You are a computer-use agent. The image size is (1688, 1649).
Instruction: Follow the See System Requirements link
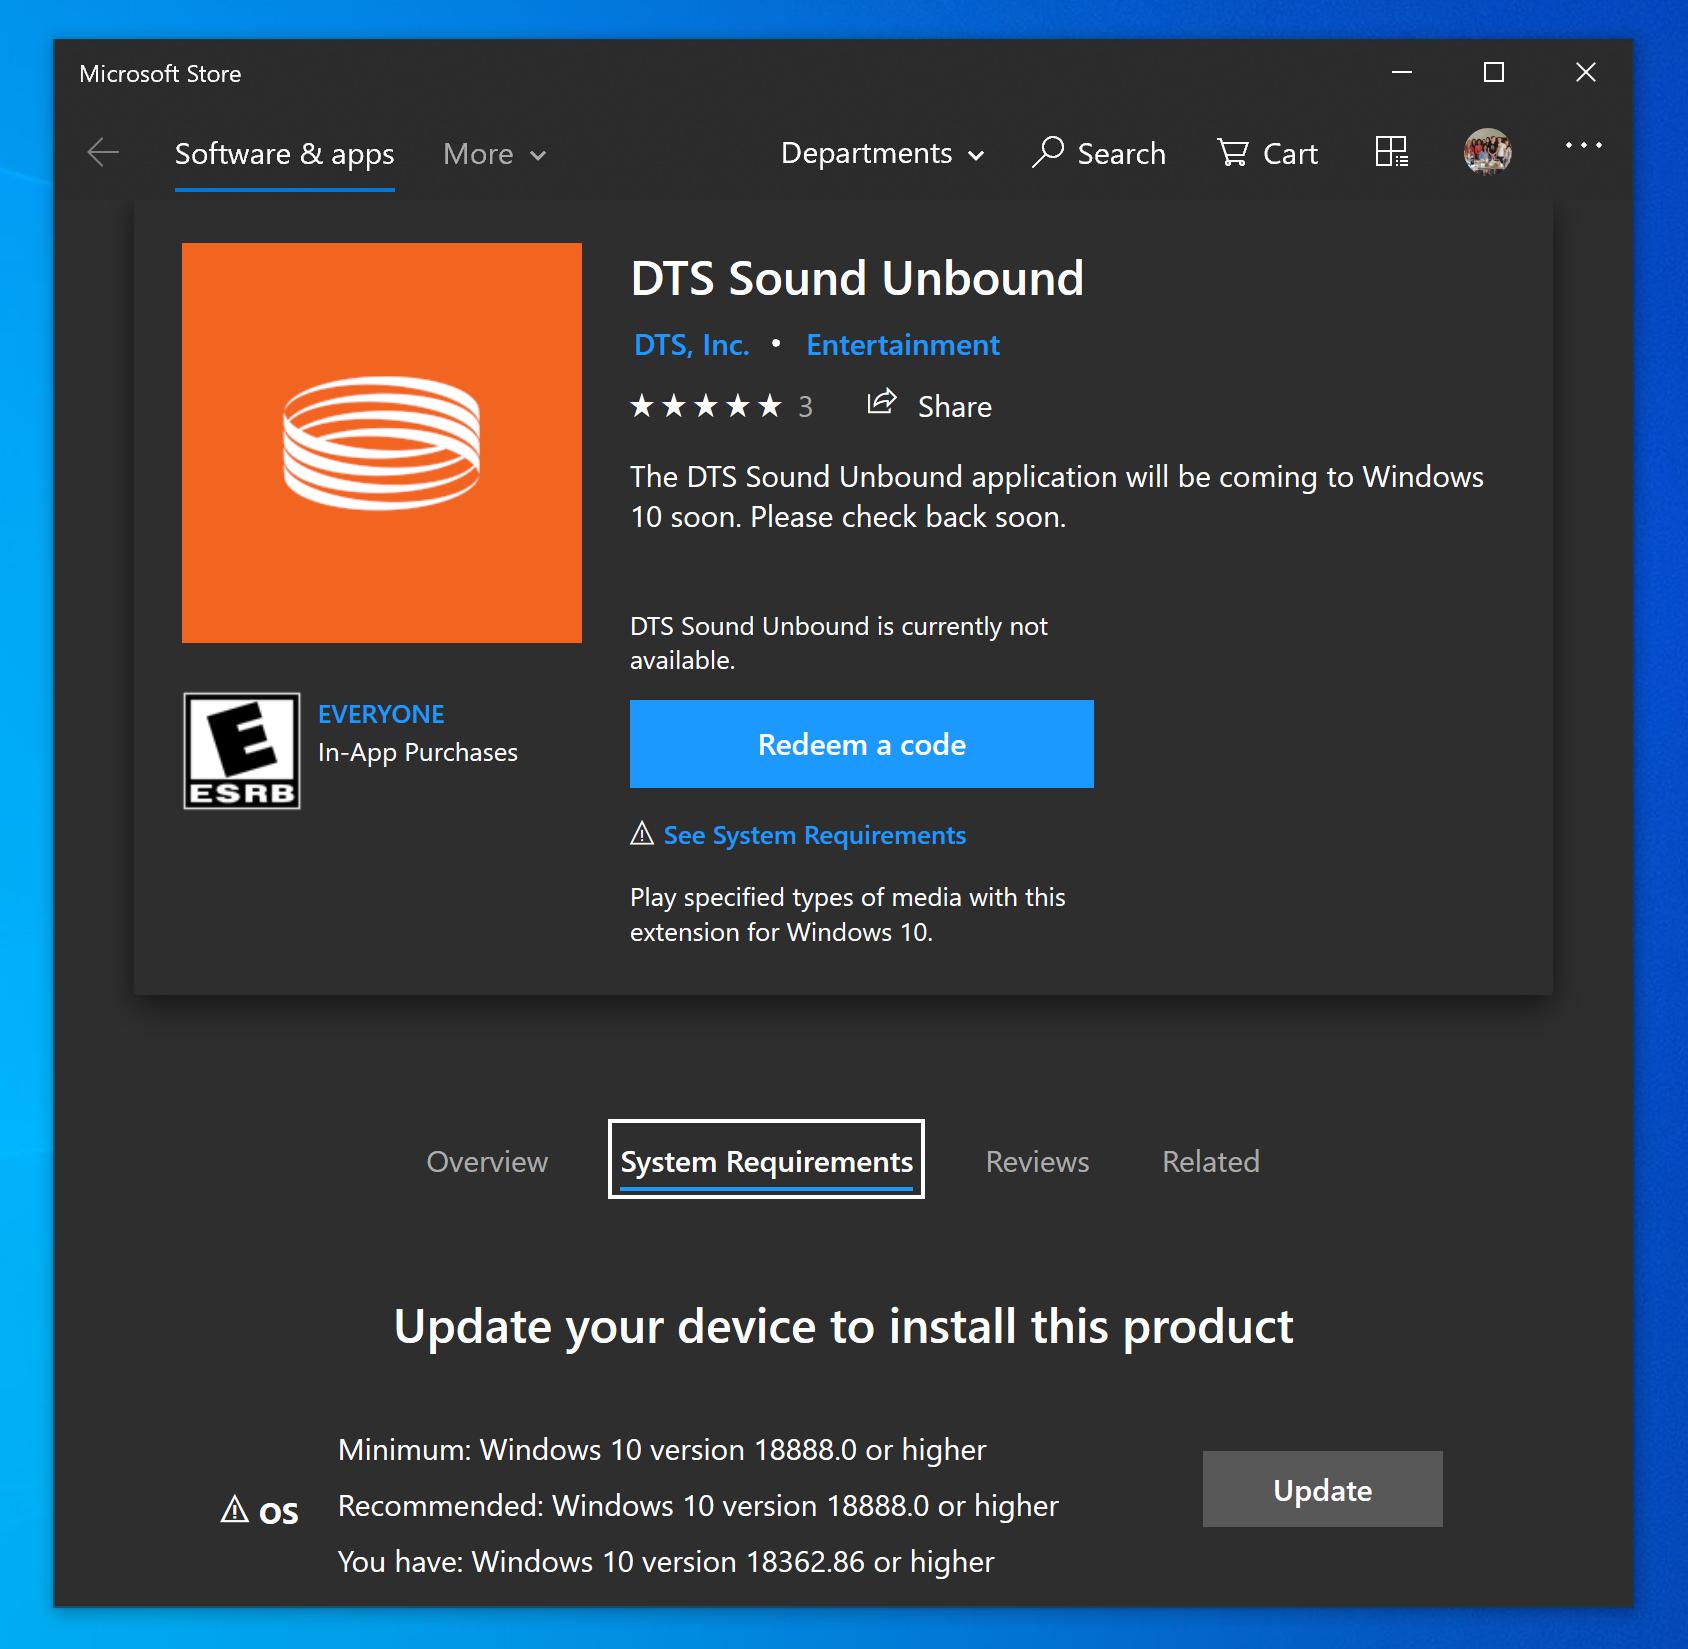point(815,835)
